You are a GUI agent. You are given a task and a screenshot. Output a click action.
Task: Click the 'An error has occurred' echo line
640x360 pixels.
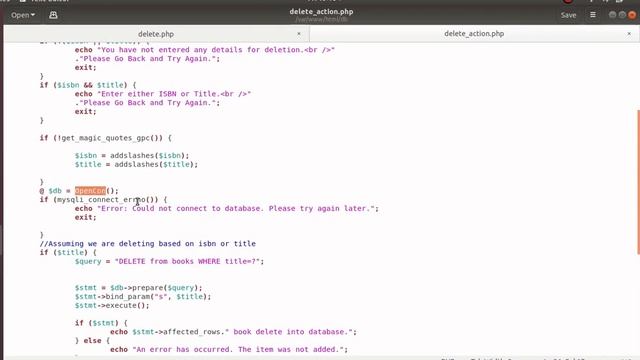(229, 349)
